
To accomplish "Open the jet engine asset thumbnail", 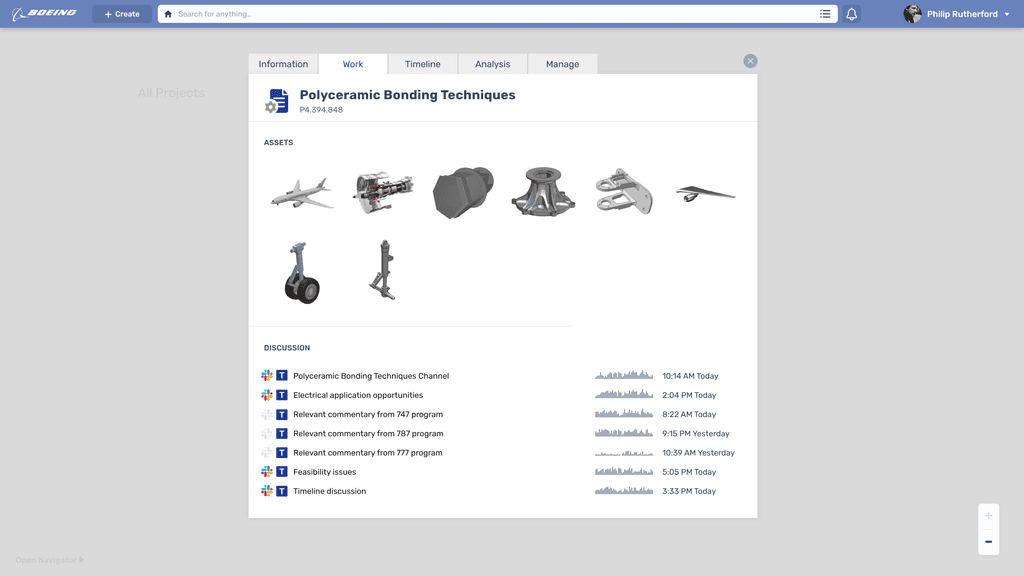I will [x=383, y=193].
